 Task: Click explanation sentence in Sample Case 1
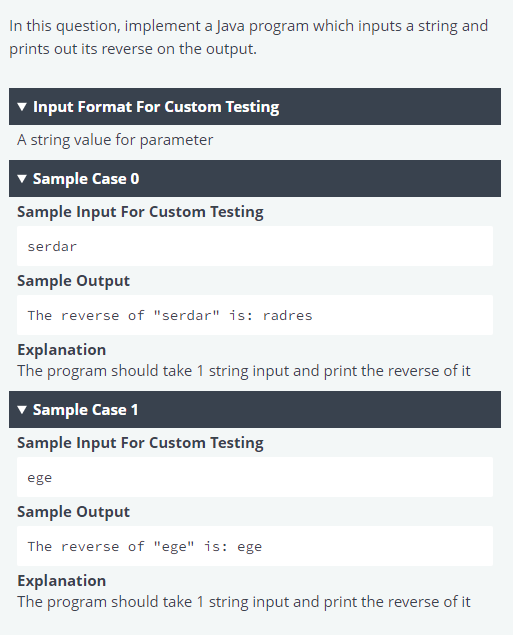(244, 602)
